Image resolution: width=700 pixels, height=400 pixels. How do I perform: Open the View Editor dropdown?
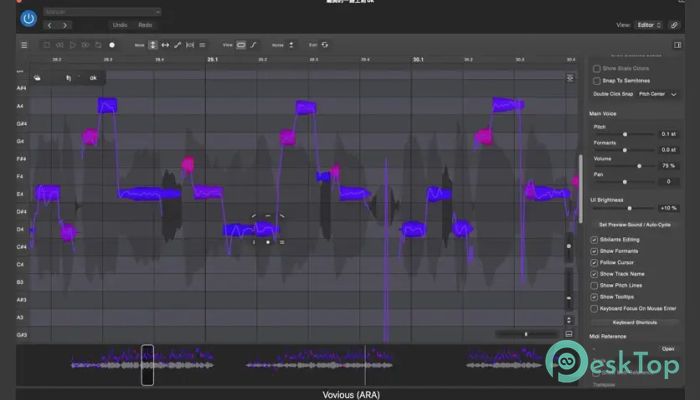point(649,25)
